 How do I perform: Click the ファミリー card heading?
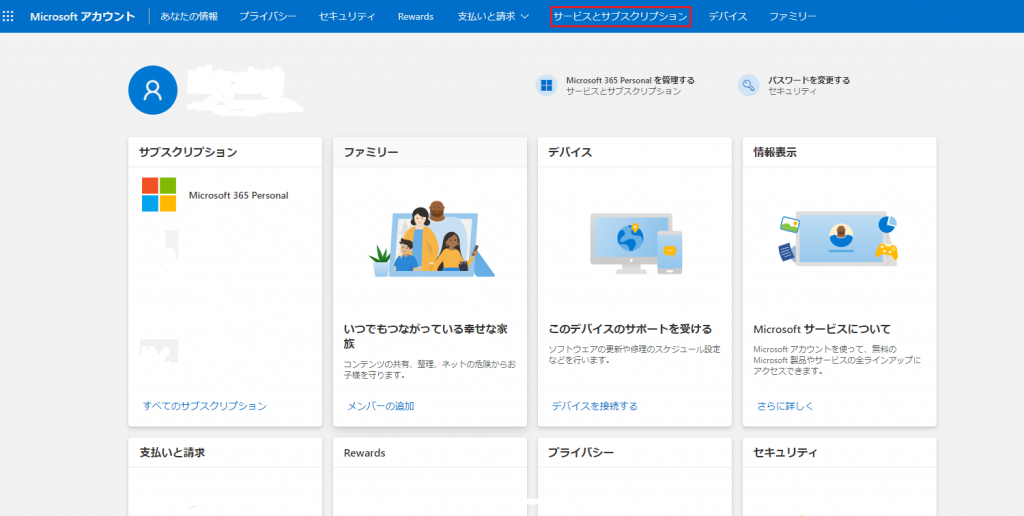[x=371, y=152]
